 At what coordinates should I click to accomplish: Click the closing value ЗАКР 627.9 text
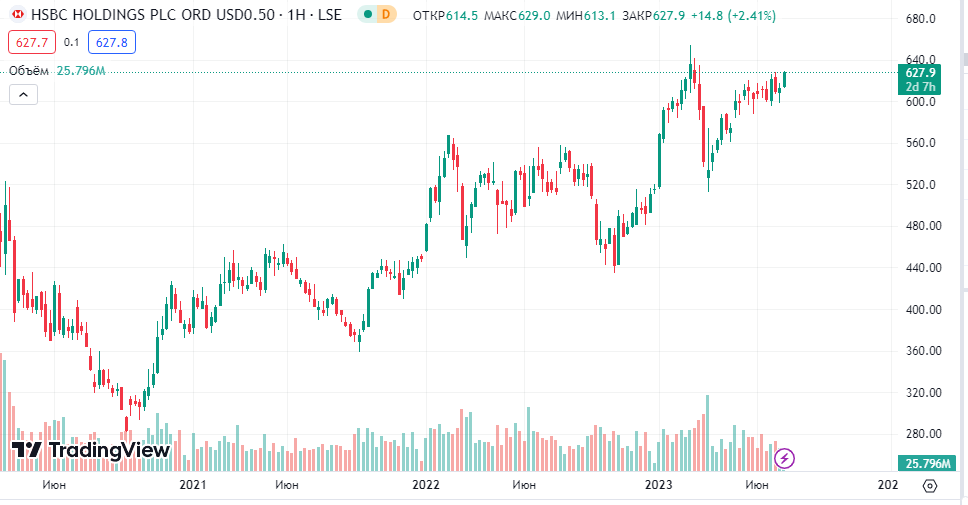coord(653,15)
